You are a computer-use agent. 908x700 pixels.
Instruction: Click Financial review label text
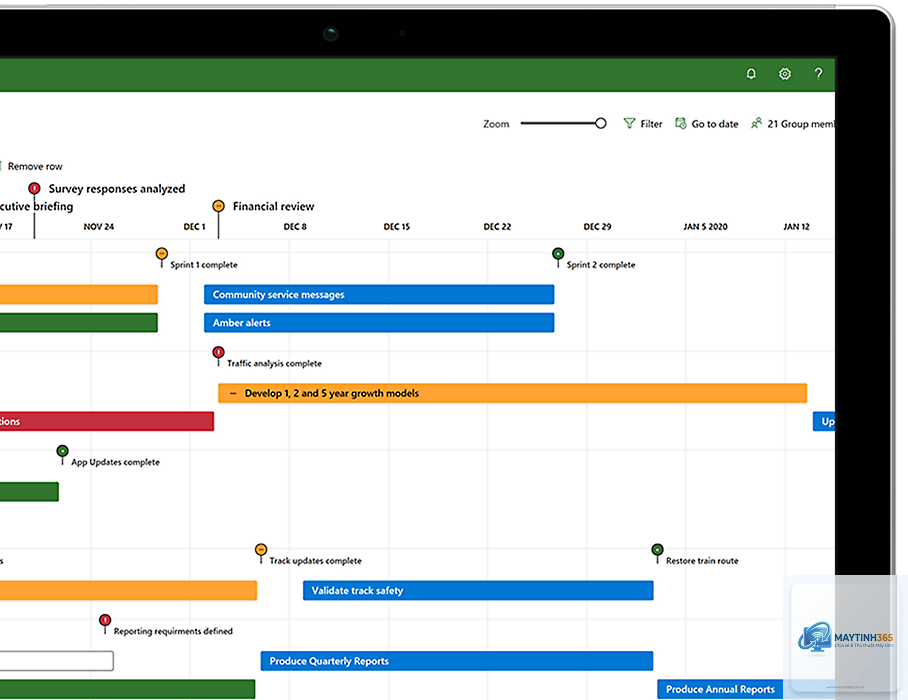pyautogui.click(x=273, y=206)
